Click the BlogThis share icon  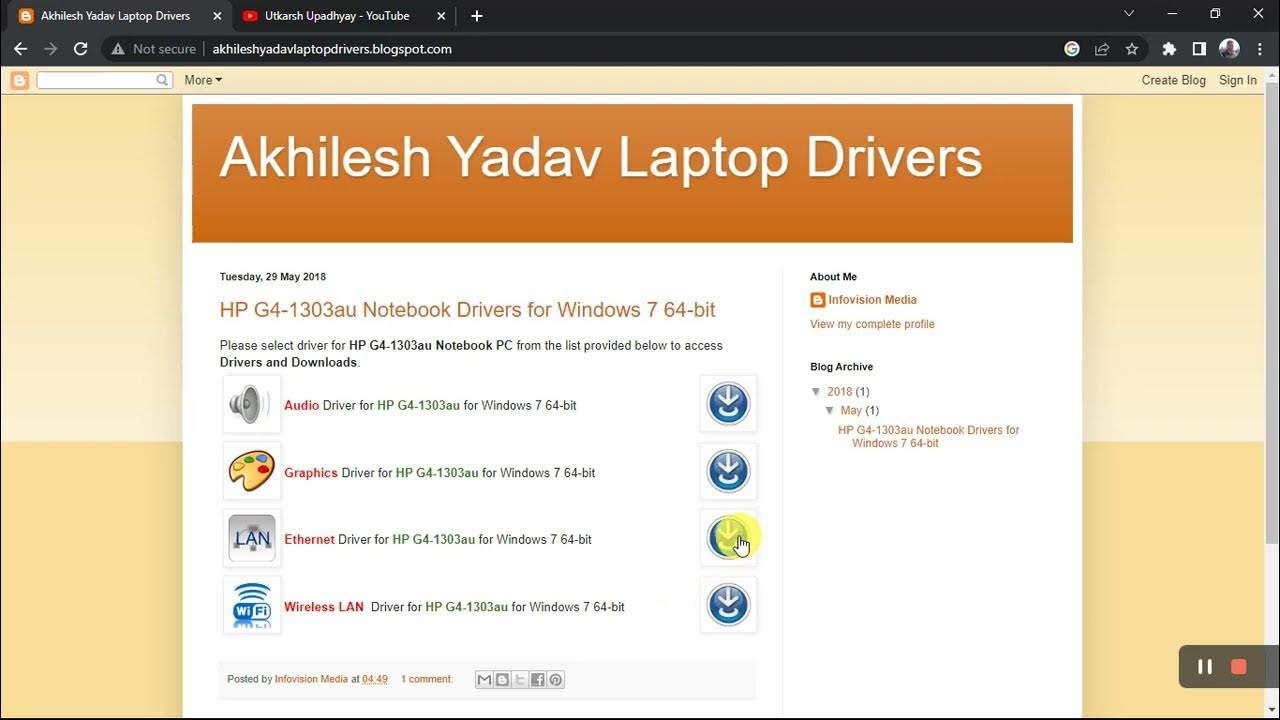502,679
